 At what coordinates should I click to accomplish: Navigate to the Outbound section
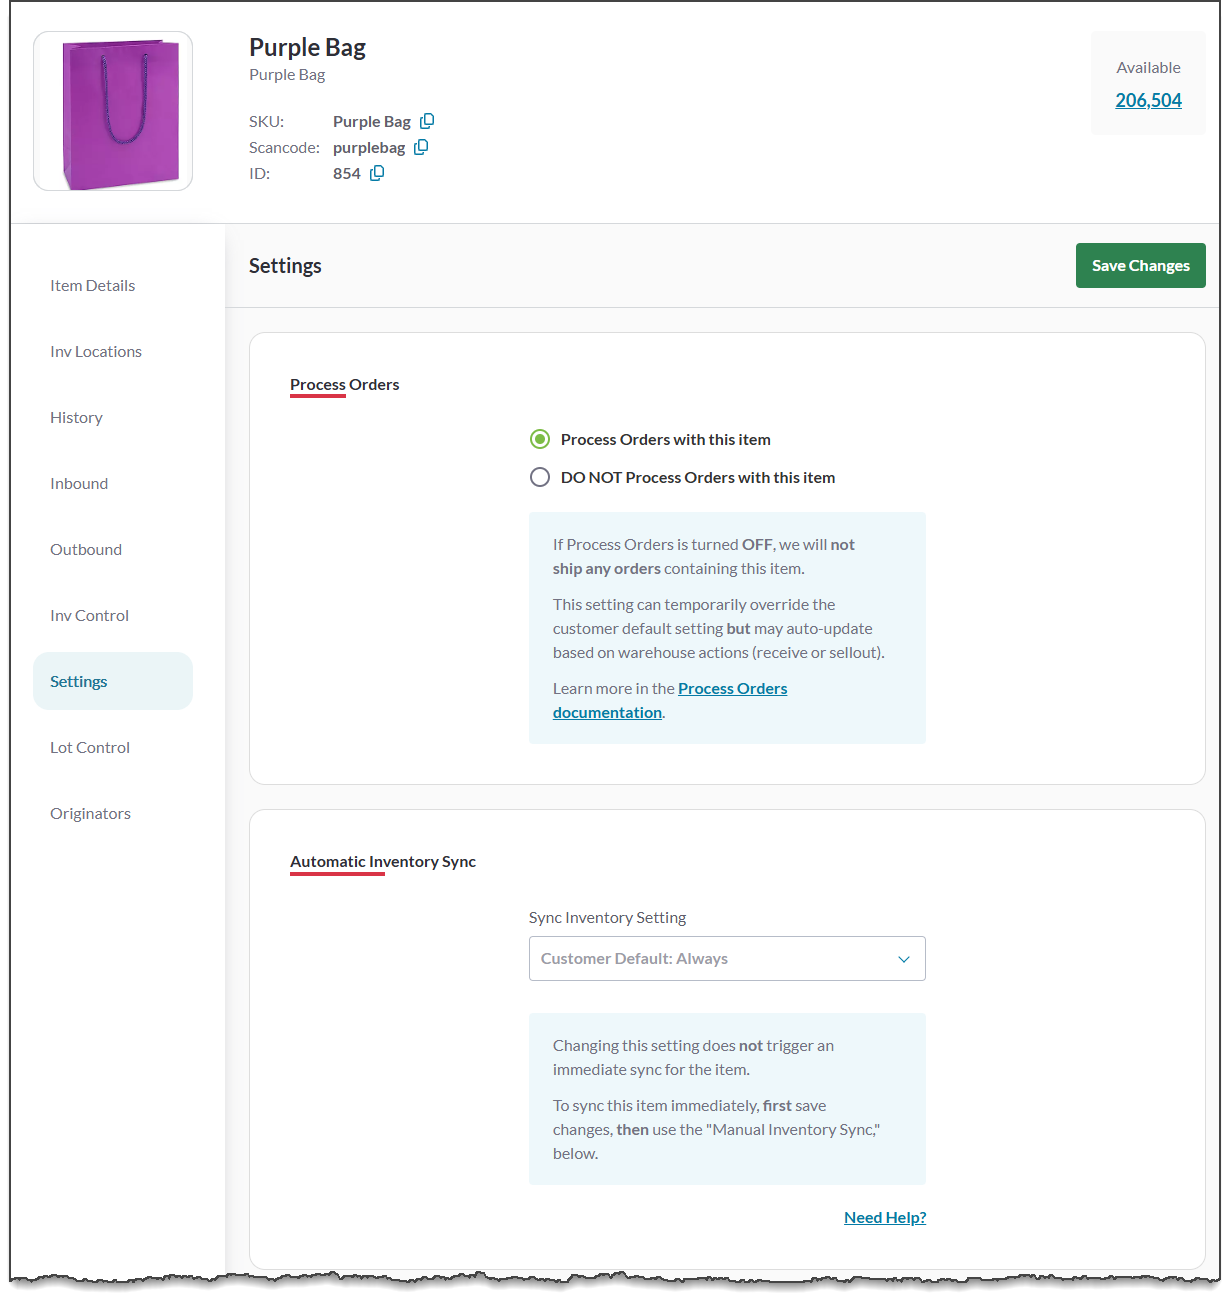click(86, 549)
